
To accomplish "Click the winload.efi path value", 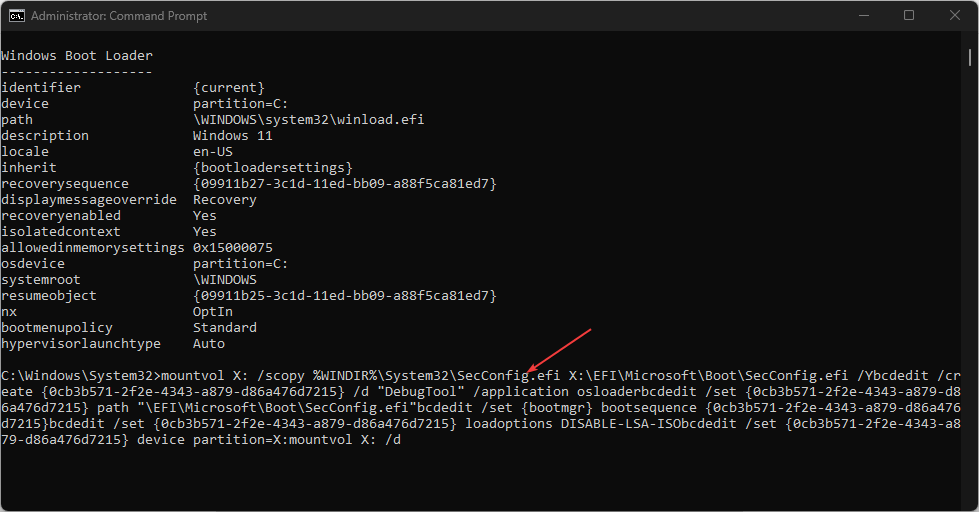I will (308, 119).
